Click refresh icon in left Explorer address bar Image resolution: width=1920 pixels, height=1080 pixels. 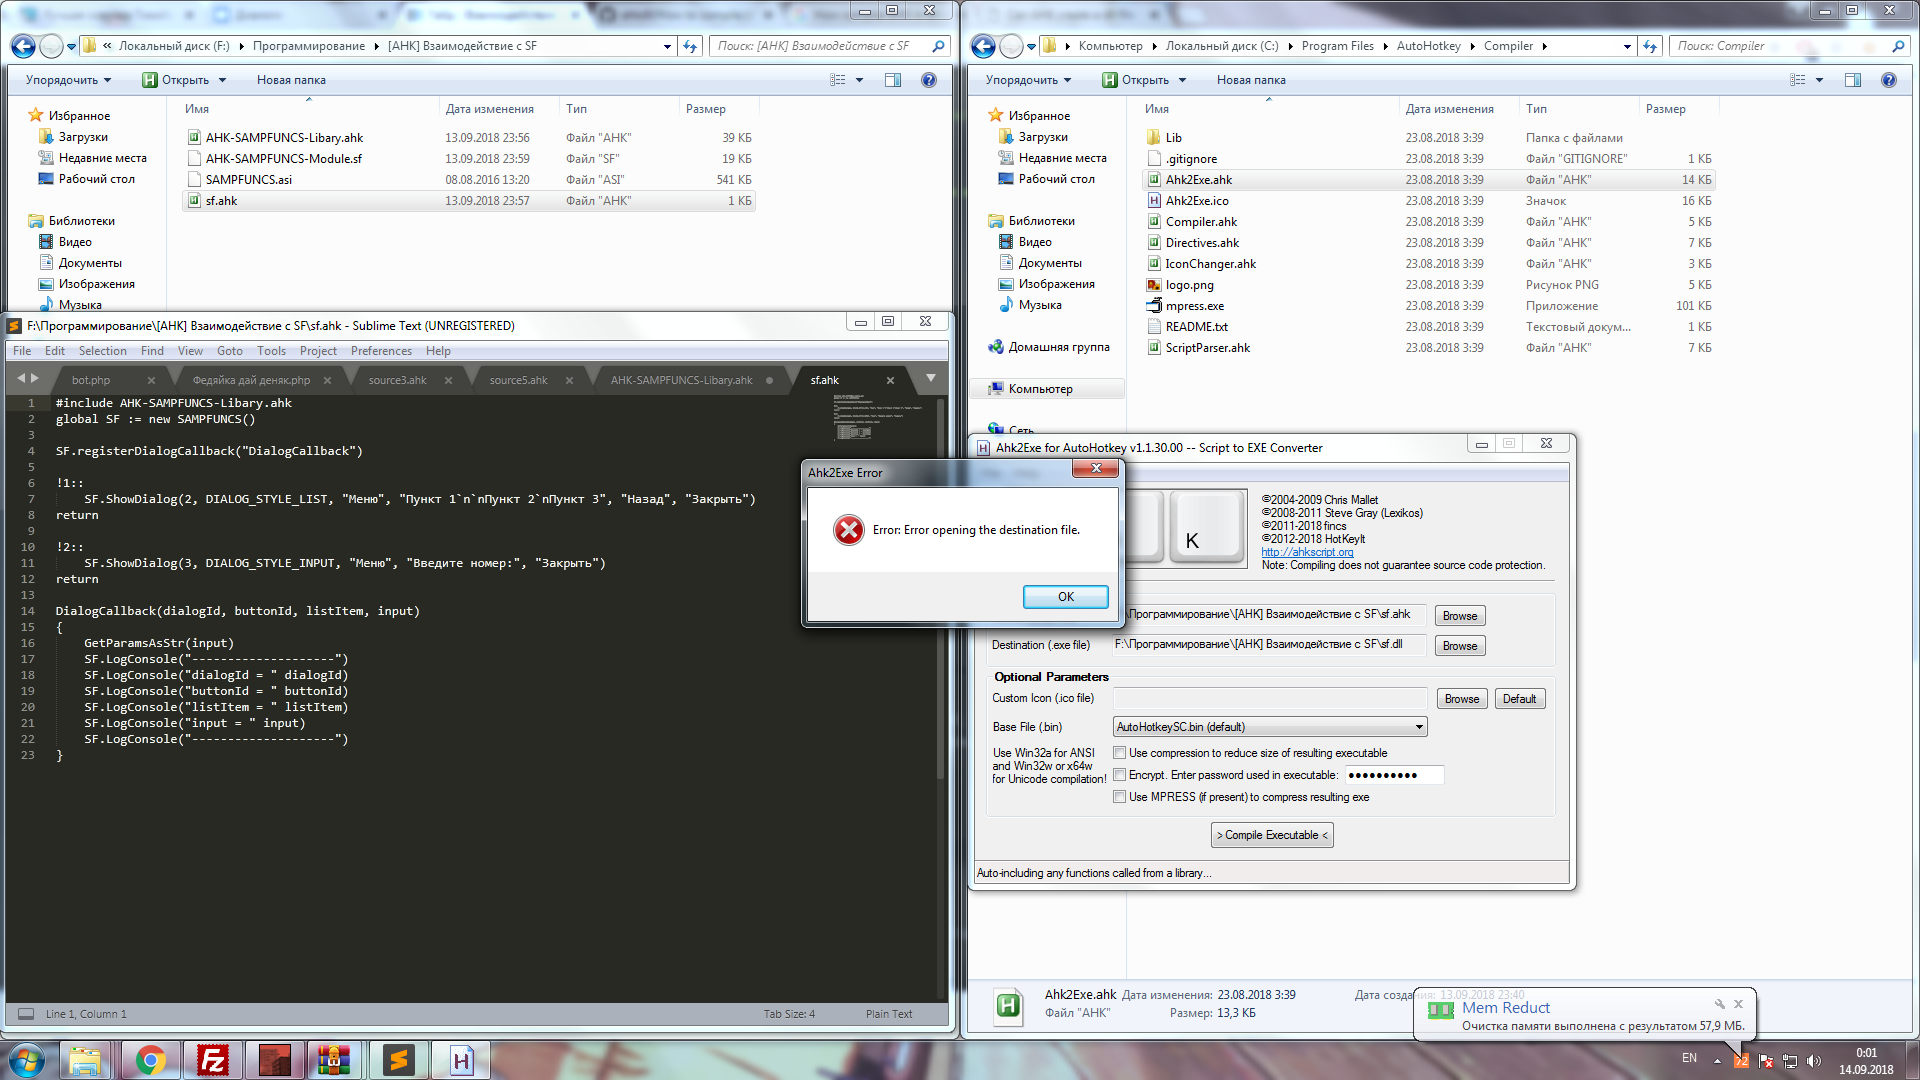[690, 46]
